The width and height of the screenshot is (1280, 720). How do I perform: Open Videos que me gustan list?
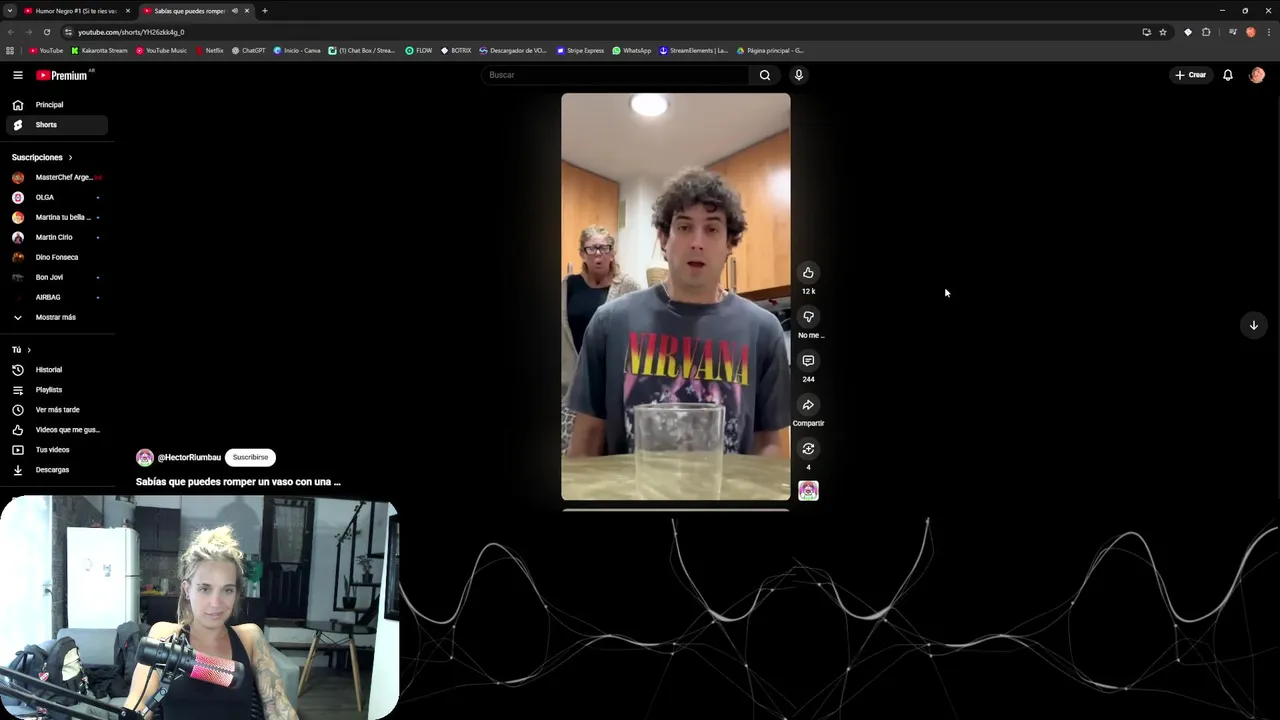coord(56,430)
